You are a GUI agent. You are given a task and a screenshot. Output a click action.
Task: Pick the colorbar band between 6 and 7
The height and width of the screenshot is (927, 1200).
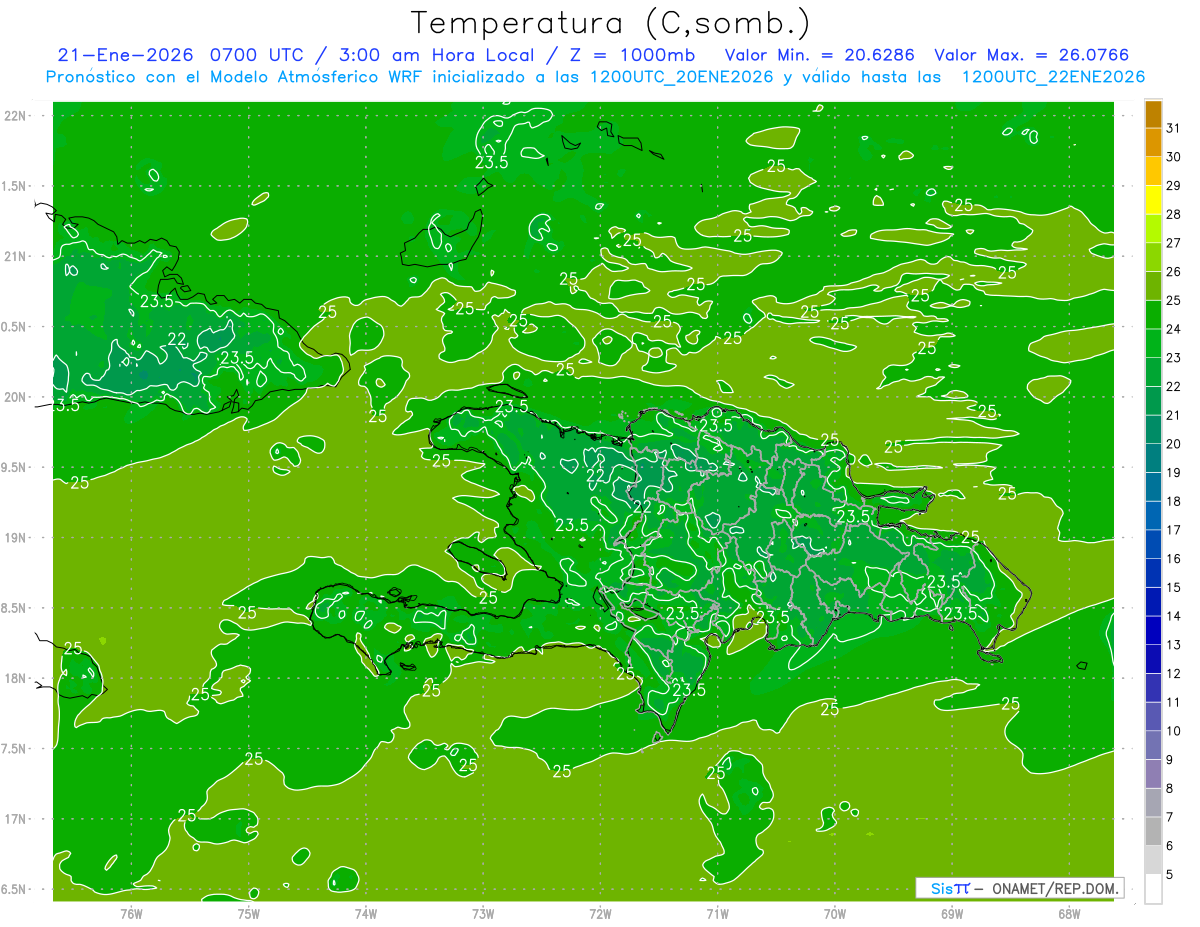pyautogui.click(x=1153, y=832)
